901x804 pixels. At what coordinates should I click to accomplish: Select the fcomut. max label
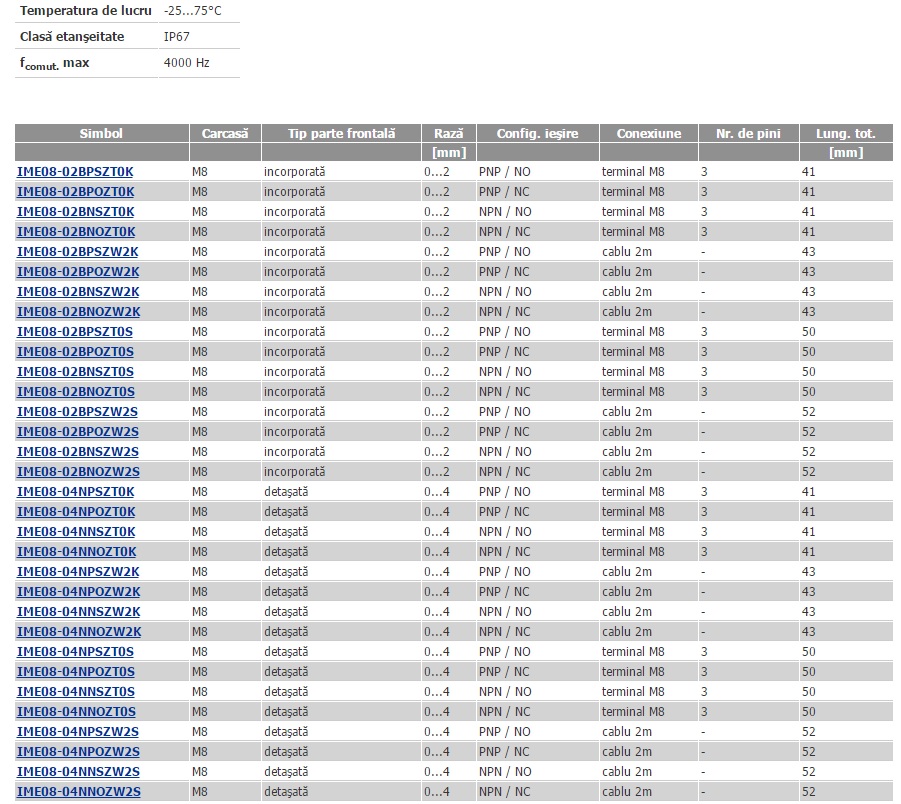tap(55, 63)
